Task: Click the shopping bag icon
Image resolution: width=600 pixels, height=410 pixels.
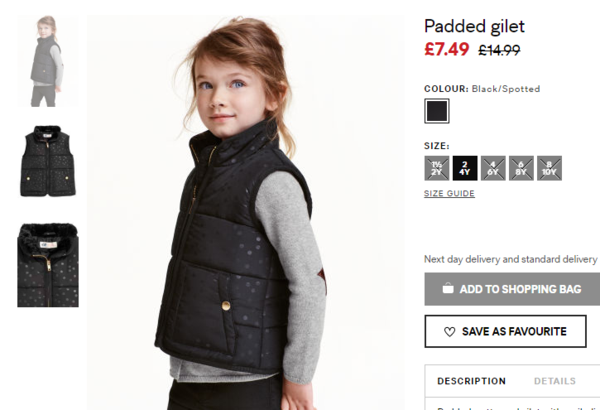Action: [x=448, y=288]
